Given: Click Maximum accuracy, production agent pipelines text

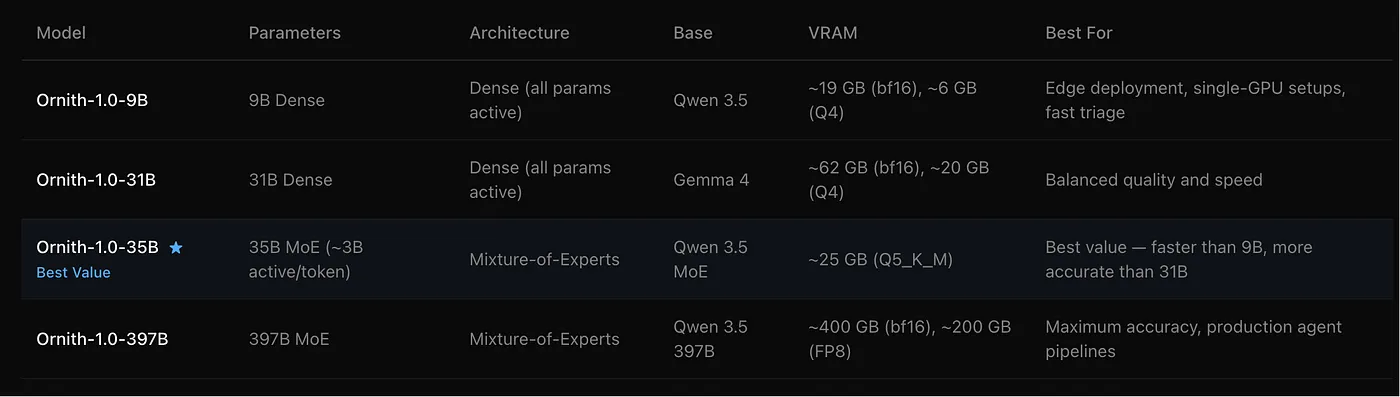Looking at the screenshot, I should click(1194, 339).
